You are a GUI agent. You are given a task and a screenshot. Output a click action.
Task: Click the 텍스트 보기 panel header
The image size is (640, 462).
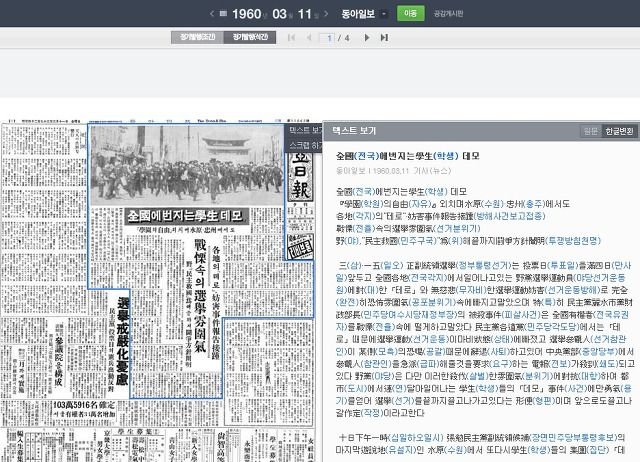481,131
